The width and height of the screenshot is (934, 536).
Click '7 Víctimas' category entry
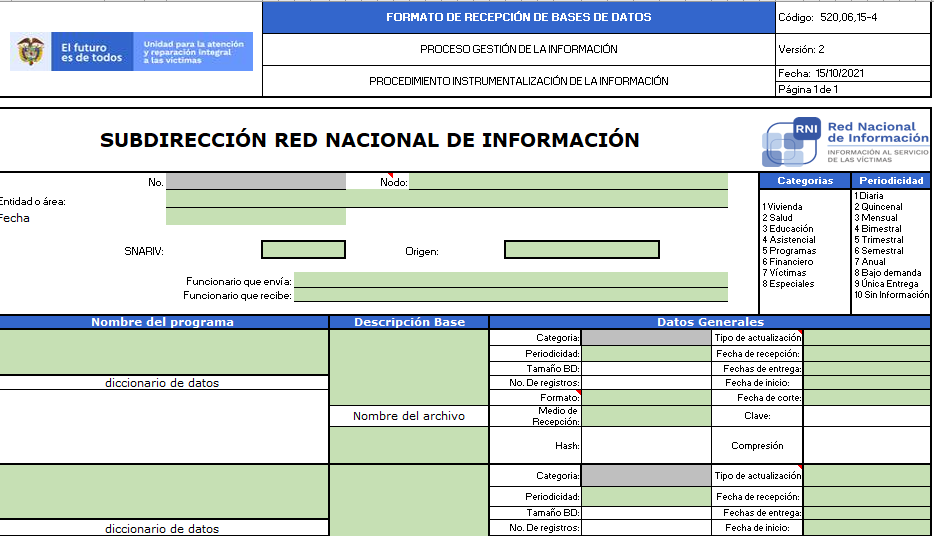[x=784, y=273]
